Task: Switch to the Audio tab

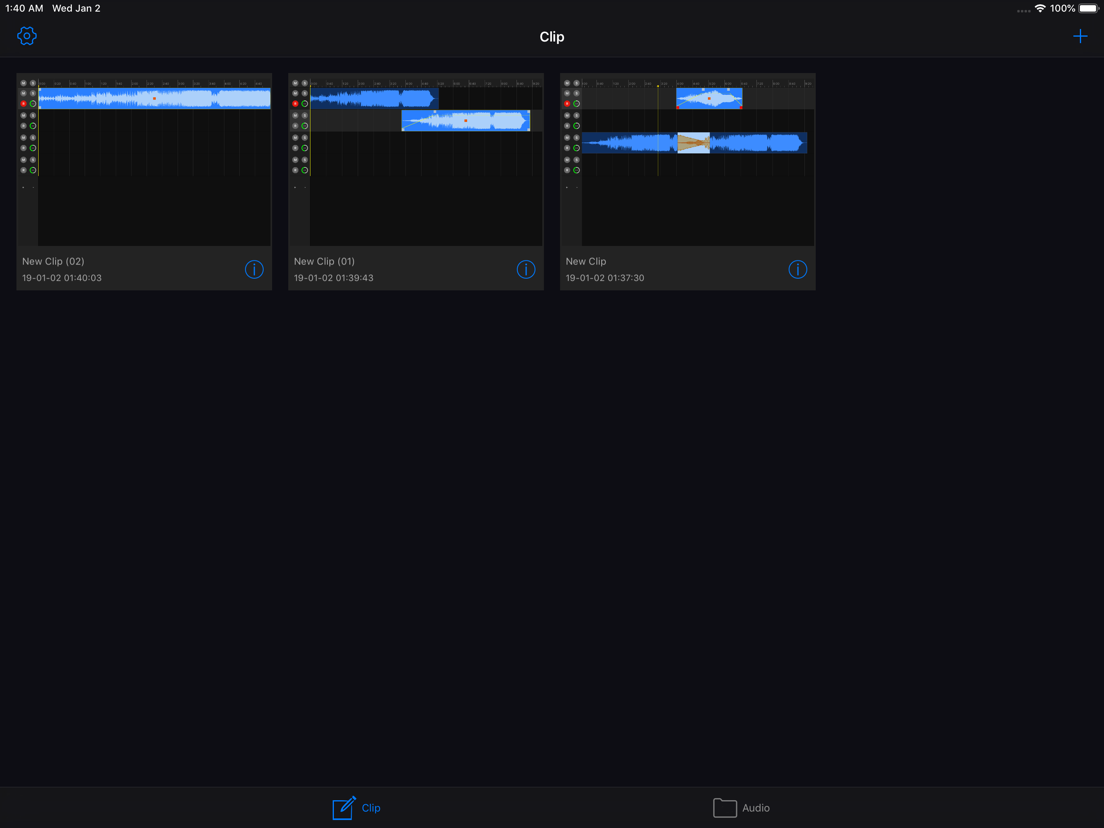Action: pos(741,808)
